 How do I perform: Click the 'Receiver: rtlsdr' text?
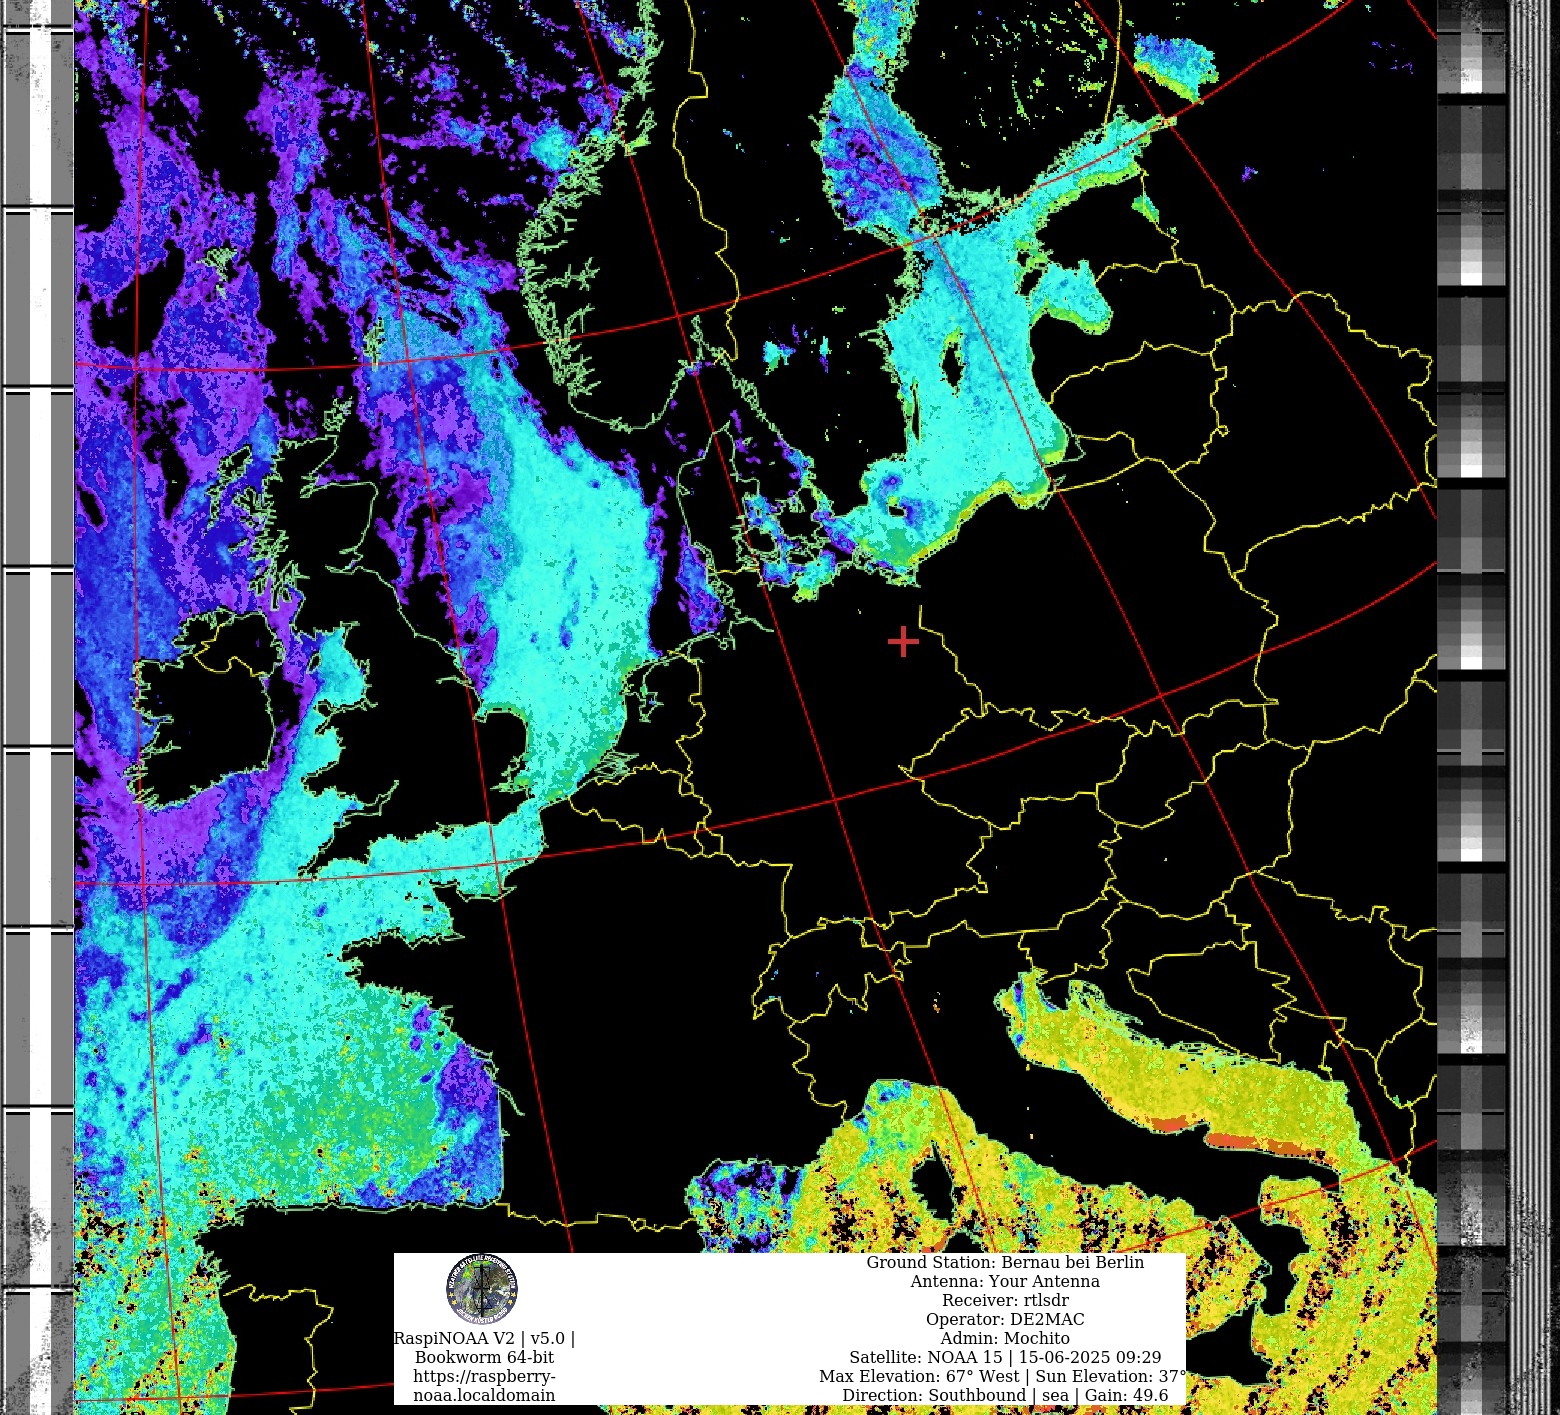pos(1005,1300)
